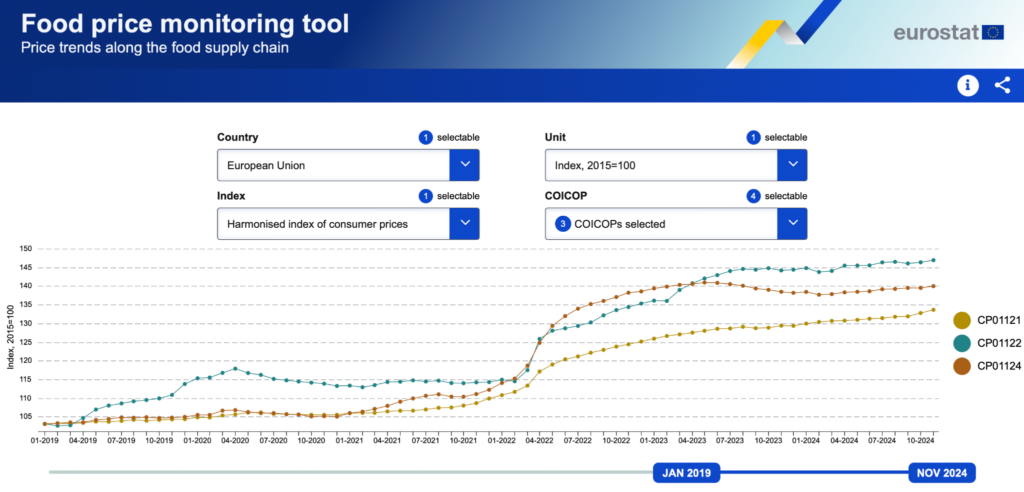Expand the Country dropdown arrow
Screen dimensions: 1024x492
coord(464,164)
